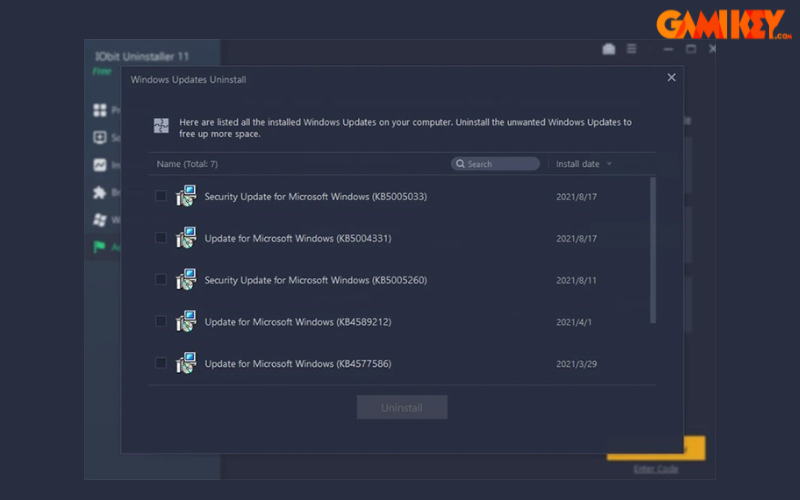800x500 pixels.
Task: Enable the checkbox for Security Update KB5005260
Action: 161,280
